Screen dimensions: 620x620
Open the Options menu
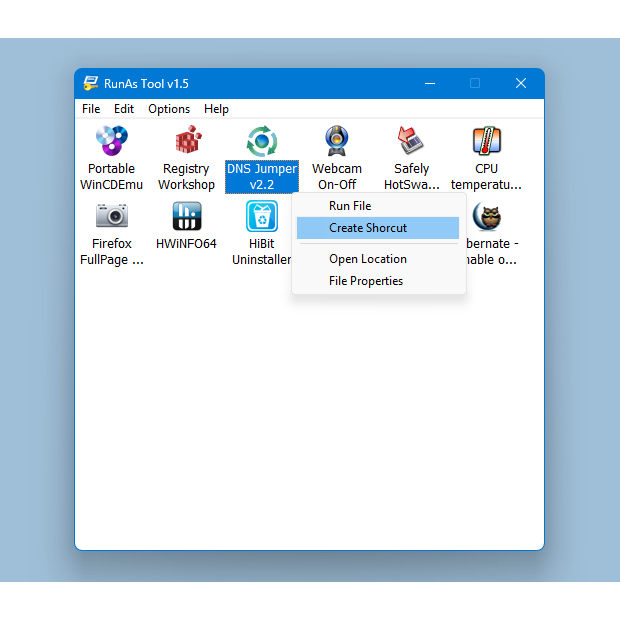tap(169, 109)
